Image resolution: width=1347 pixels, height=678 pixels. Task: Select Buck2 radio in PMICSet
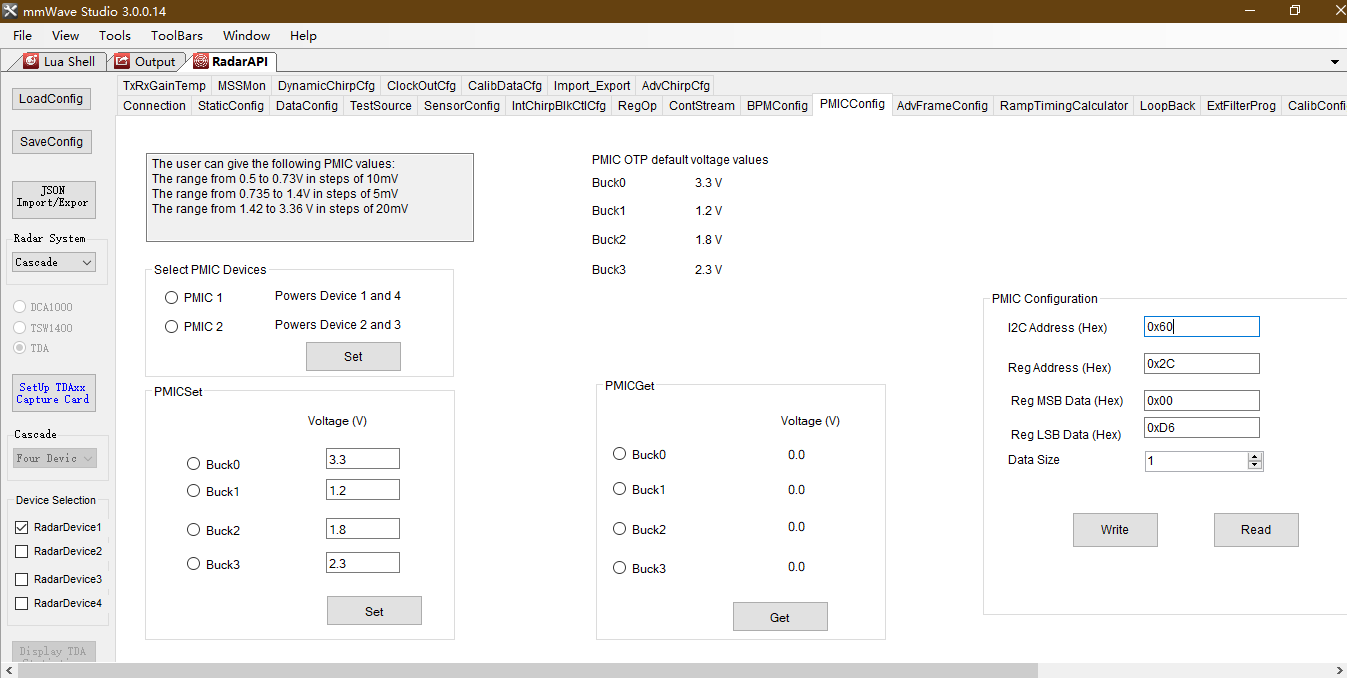(x=194, y=530)
